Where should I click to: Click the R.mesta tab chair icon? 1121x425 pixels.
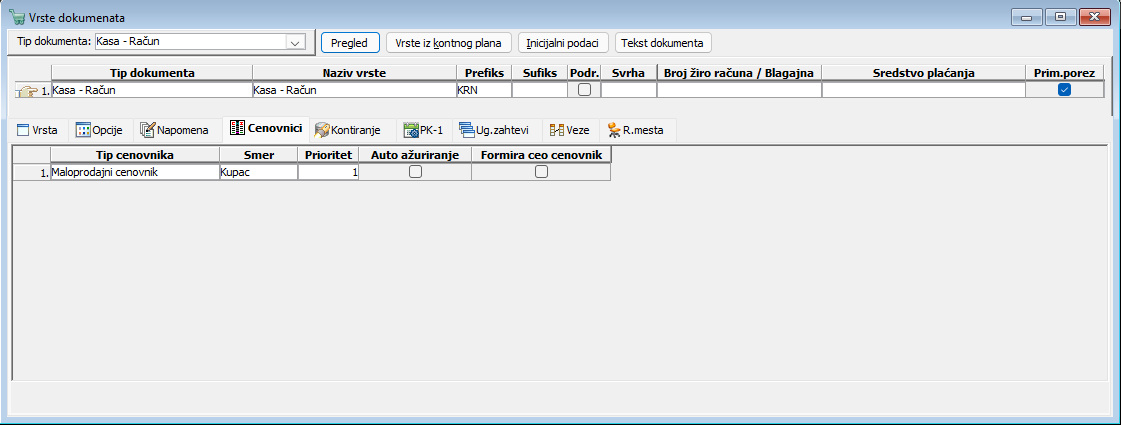point(613,130)
